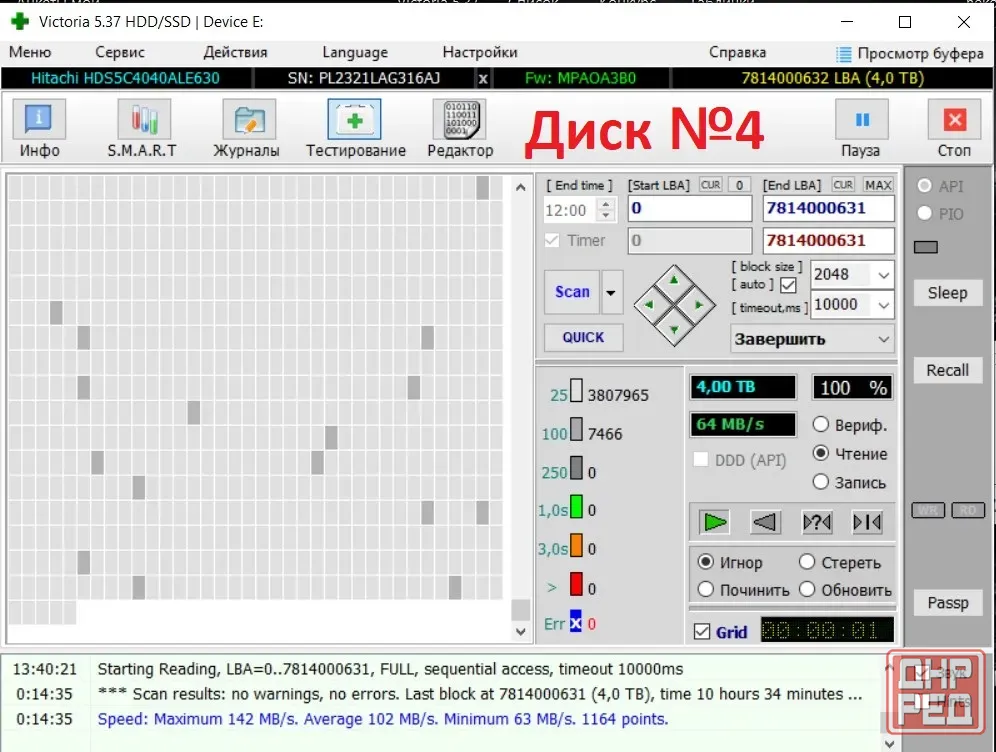Screen dimensions: 996x752
Task: Open the Журналы logs icon
Action: [x=249, y=119]
